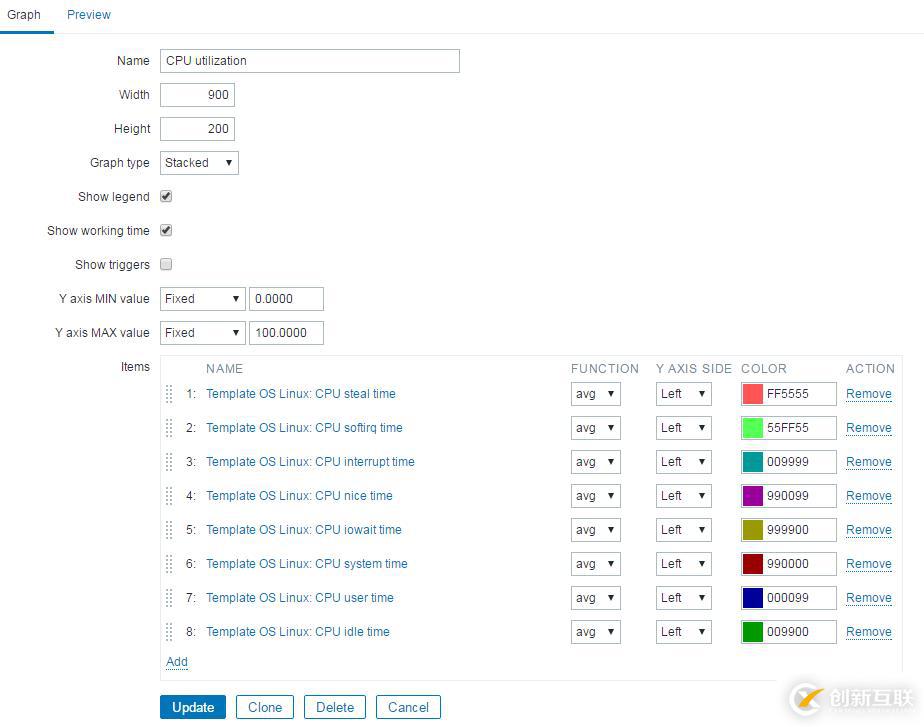This screenshot has width=924, height=727.
Task: Open the function dropdown for CPU steal time
Action: click(595, 394)
